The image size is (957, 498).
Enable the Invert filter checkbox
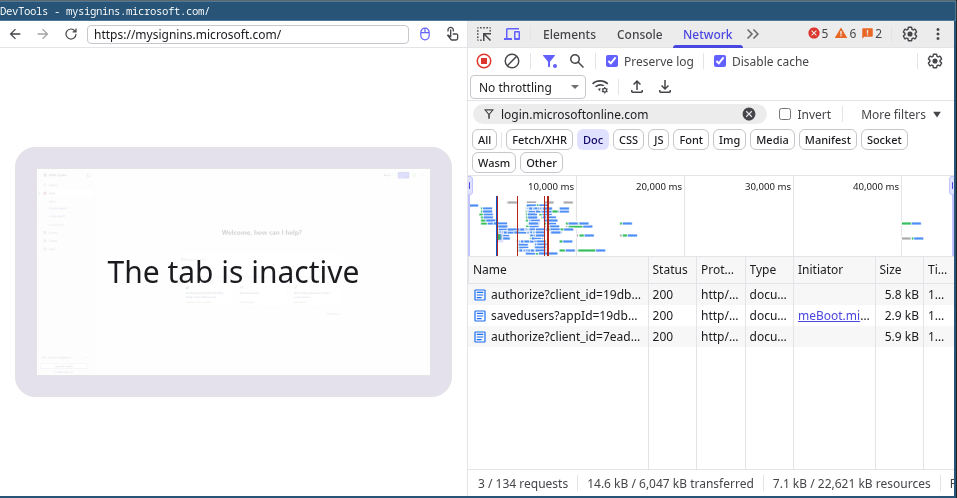tap(785, 114)
